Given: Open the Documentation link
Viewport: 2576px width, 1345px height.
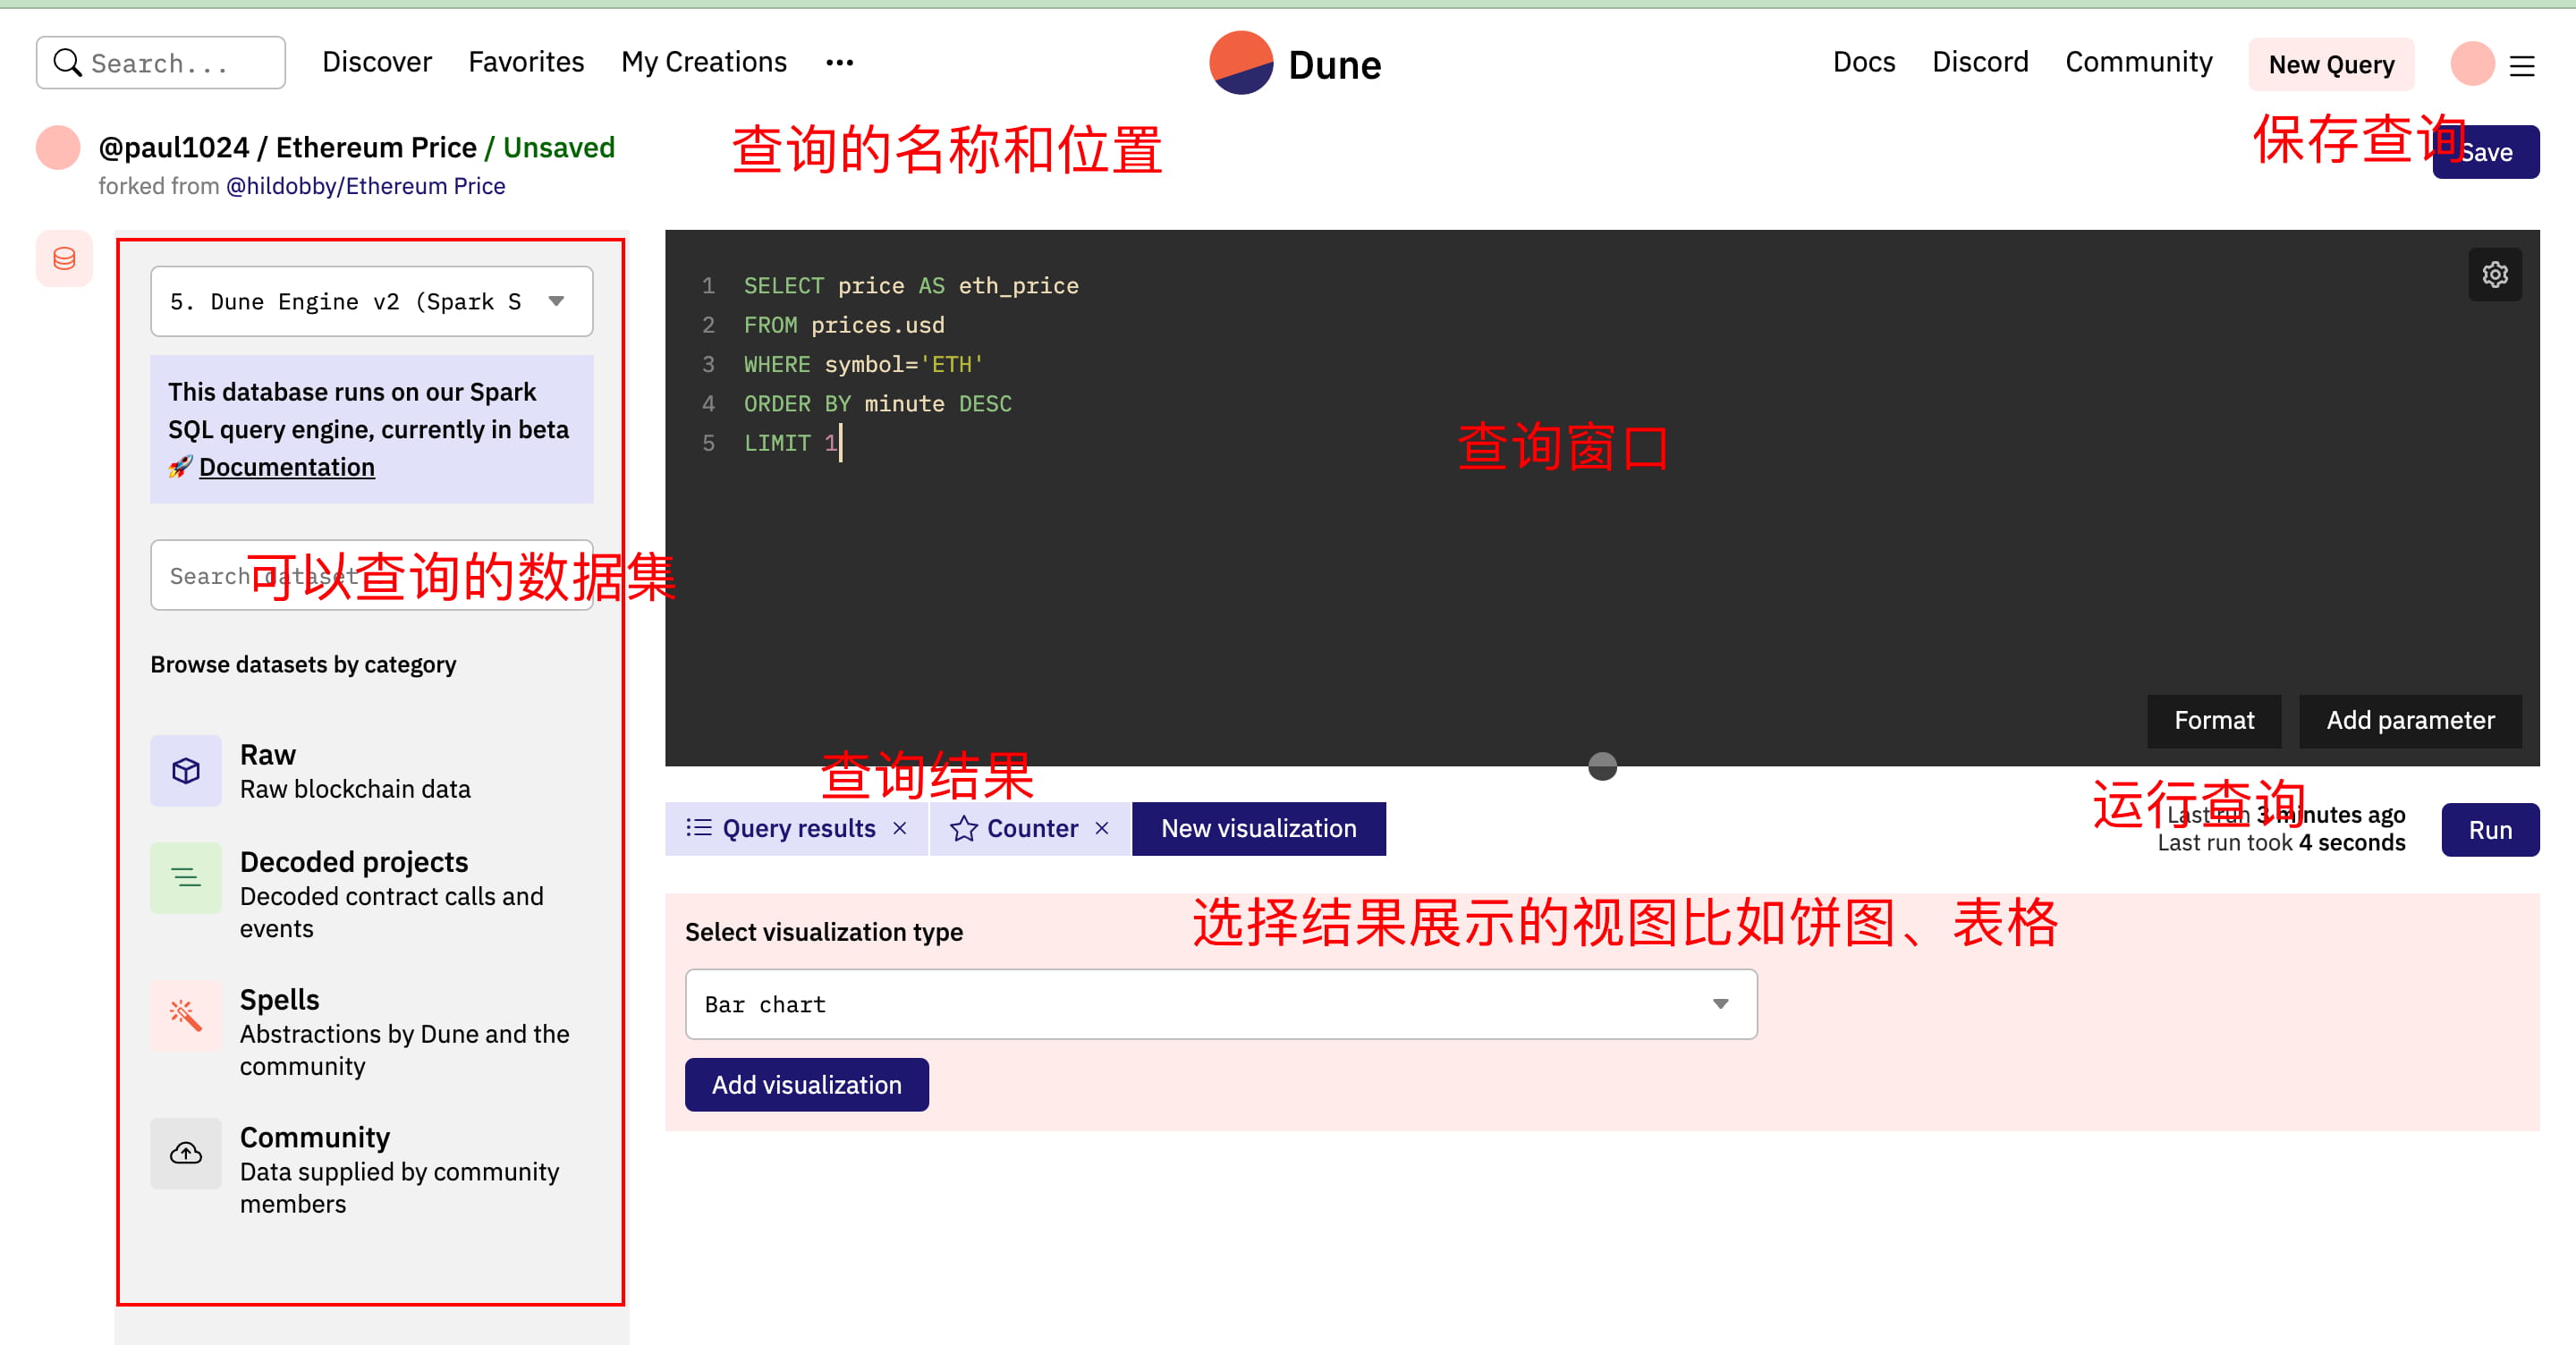Looking at the screenshot, I should (286, 467).
